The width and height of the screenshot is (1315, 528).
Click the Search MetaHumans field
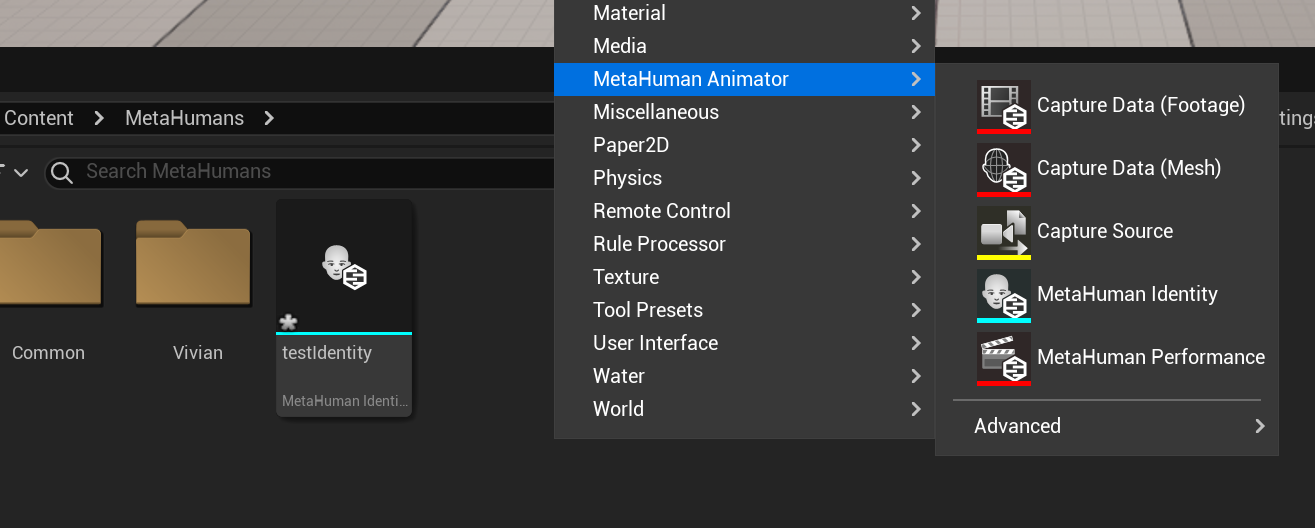[x=300, y=172]
